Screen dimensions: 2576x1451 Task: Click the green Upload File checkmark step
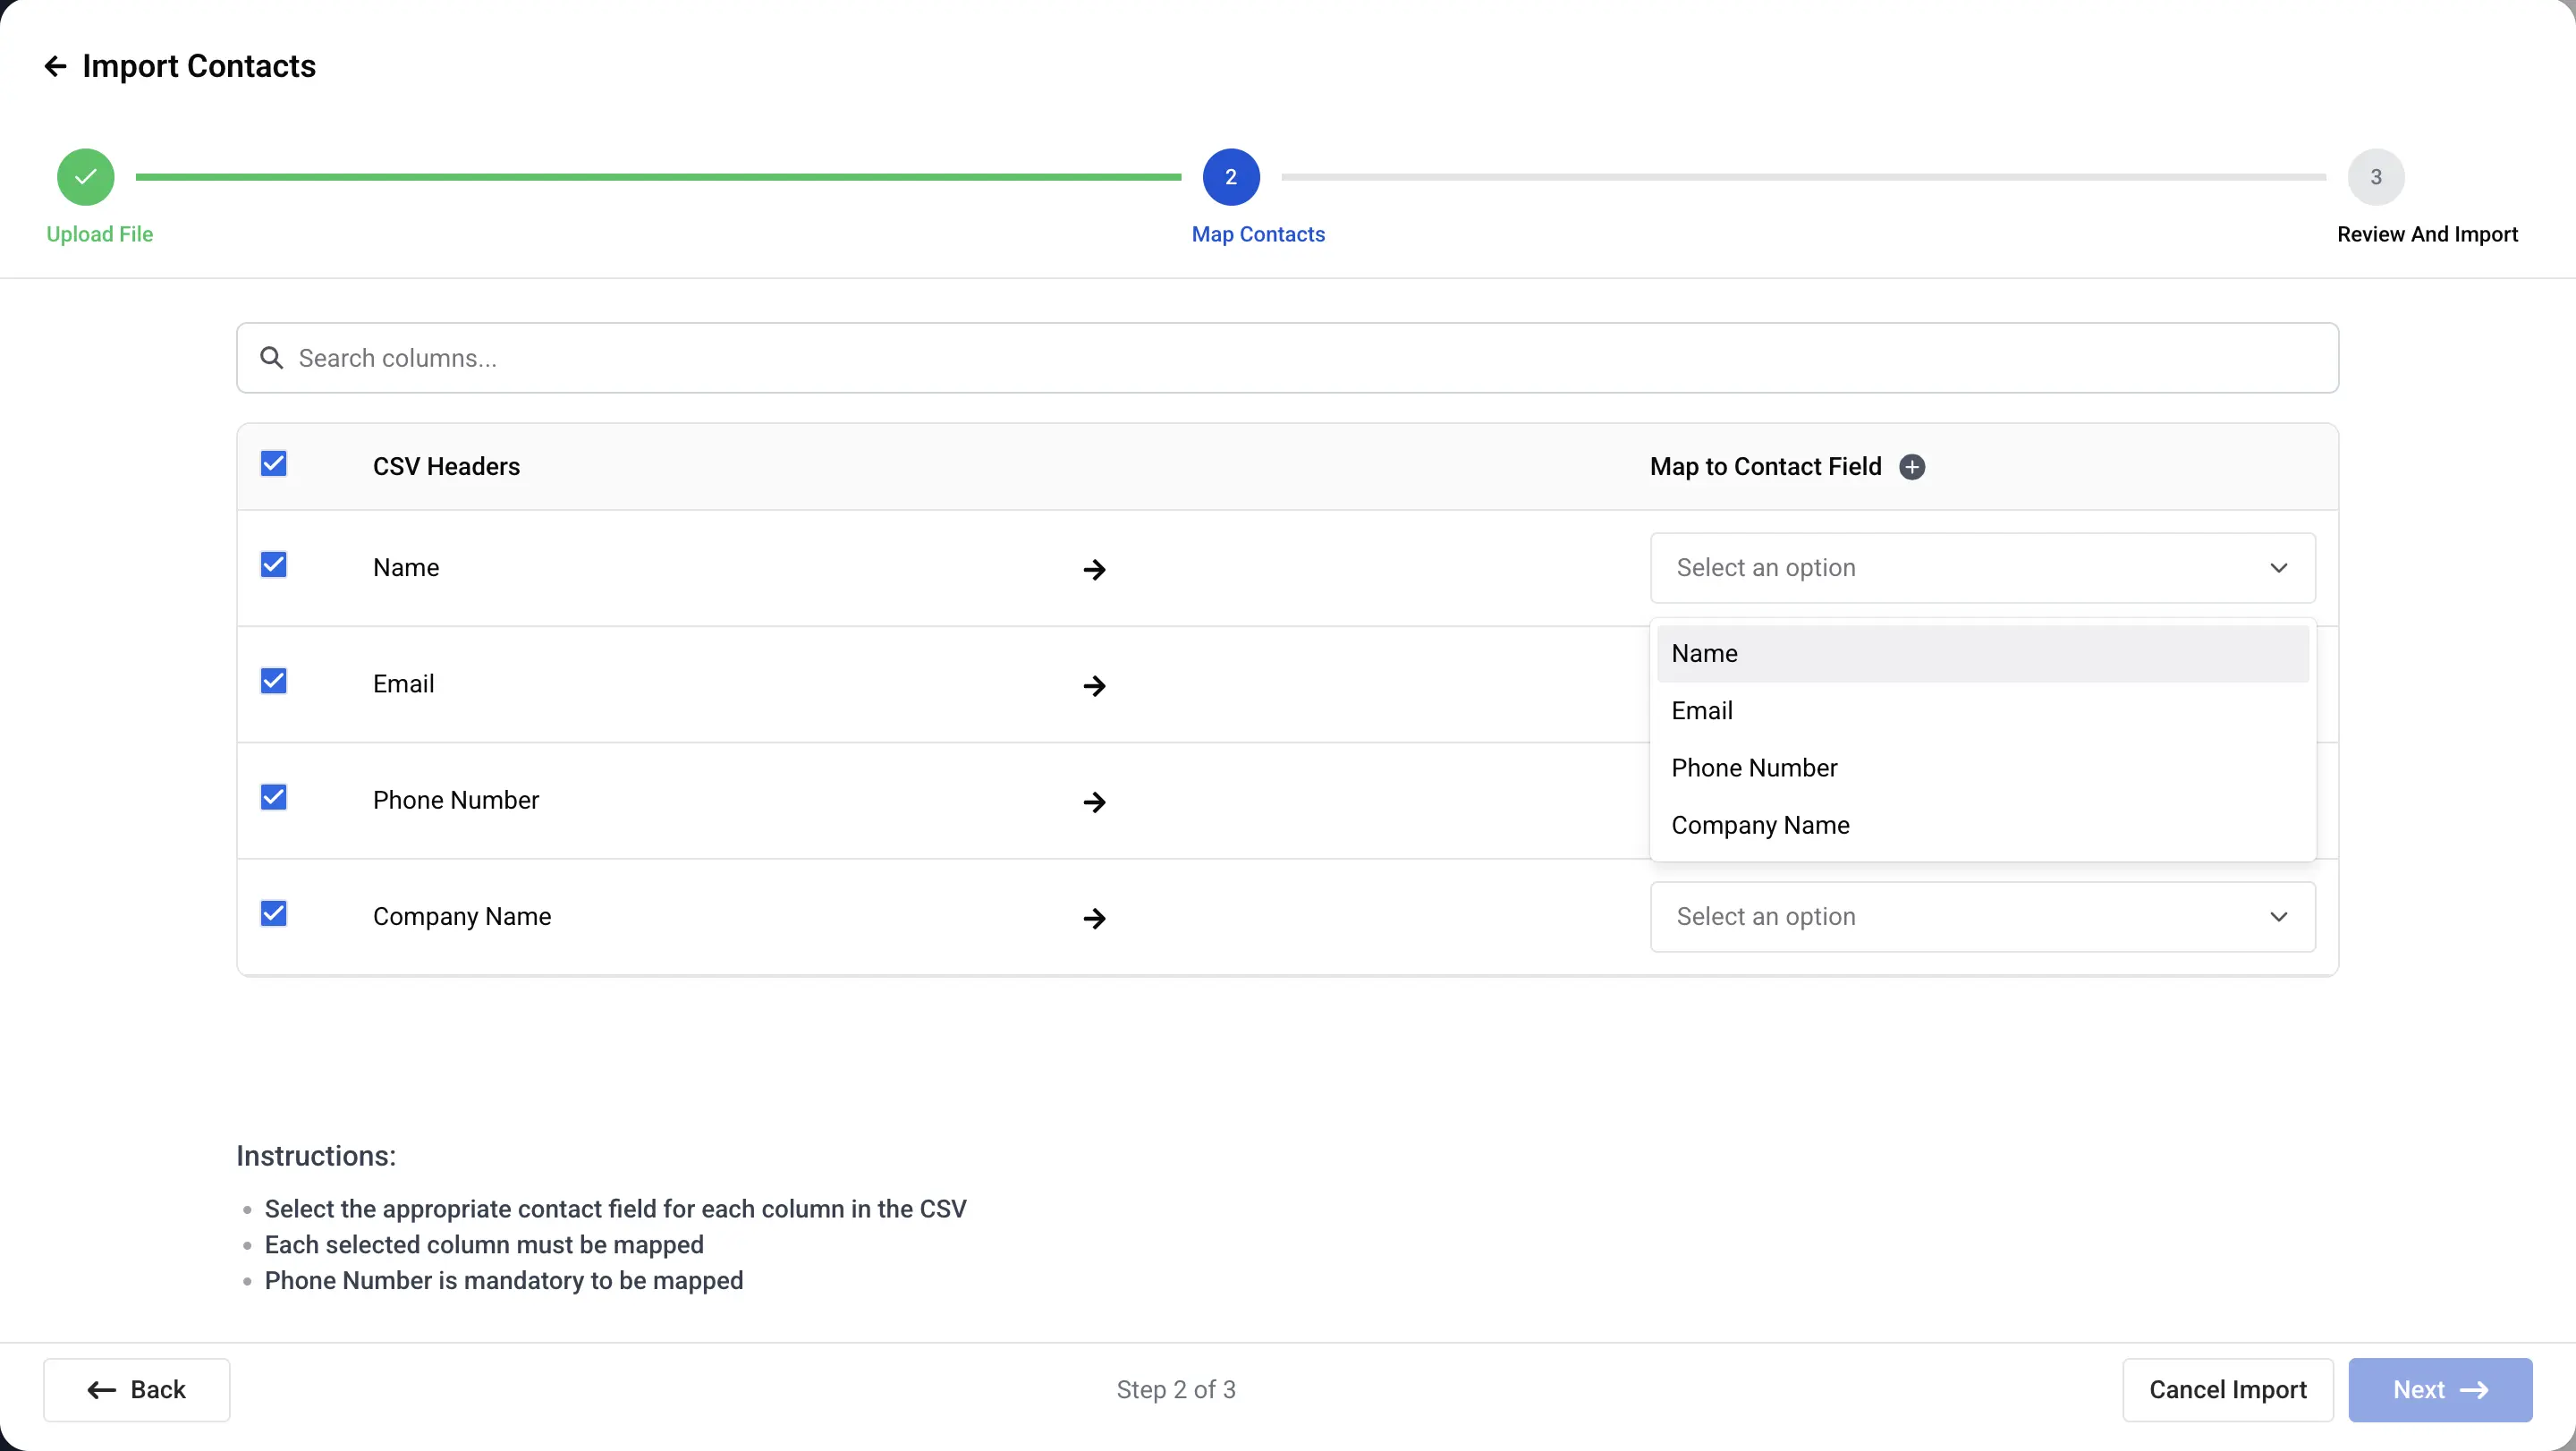tap(85, 177)
